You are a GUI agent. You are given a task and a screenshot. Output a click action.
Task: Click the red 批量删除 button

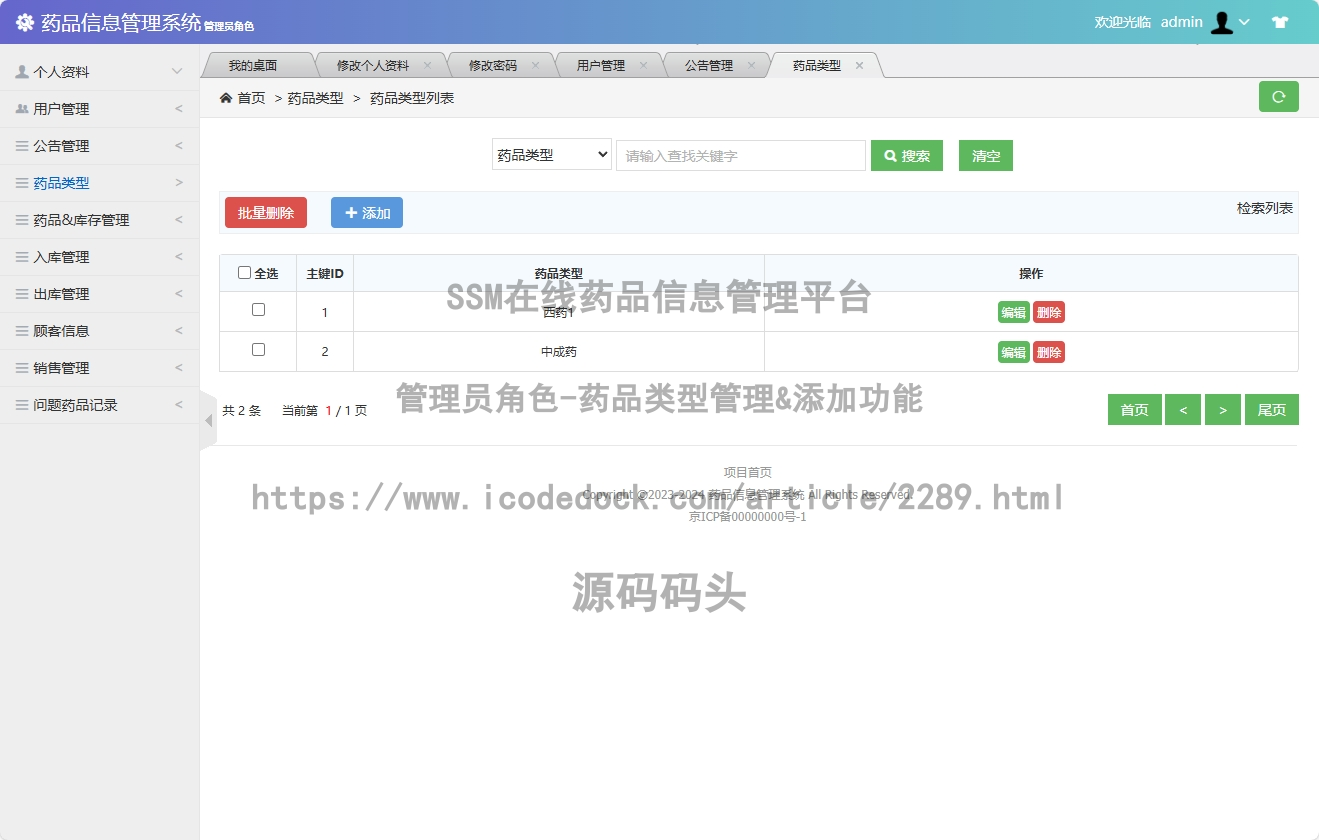(x=266, y=213)
